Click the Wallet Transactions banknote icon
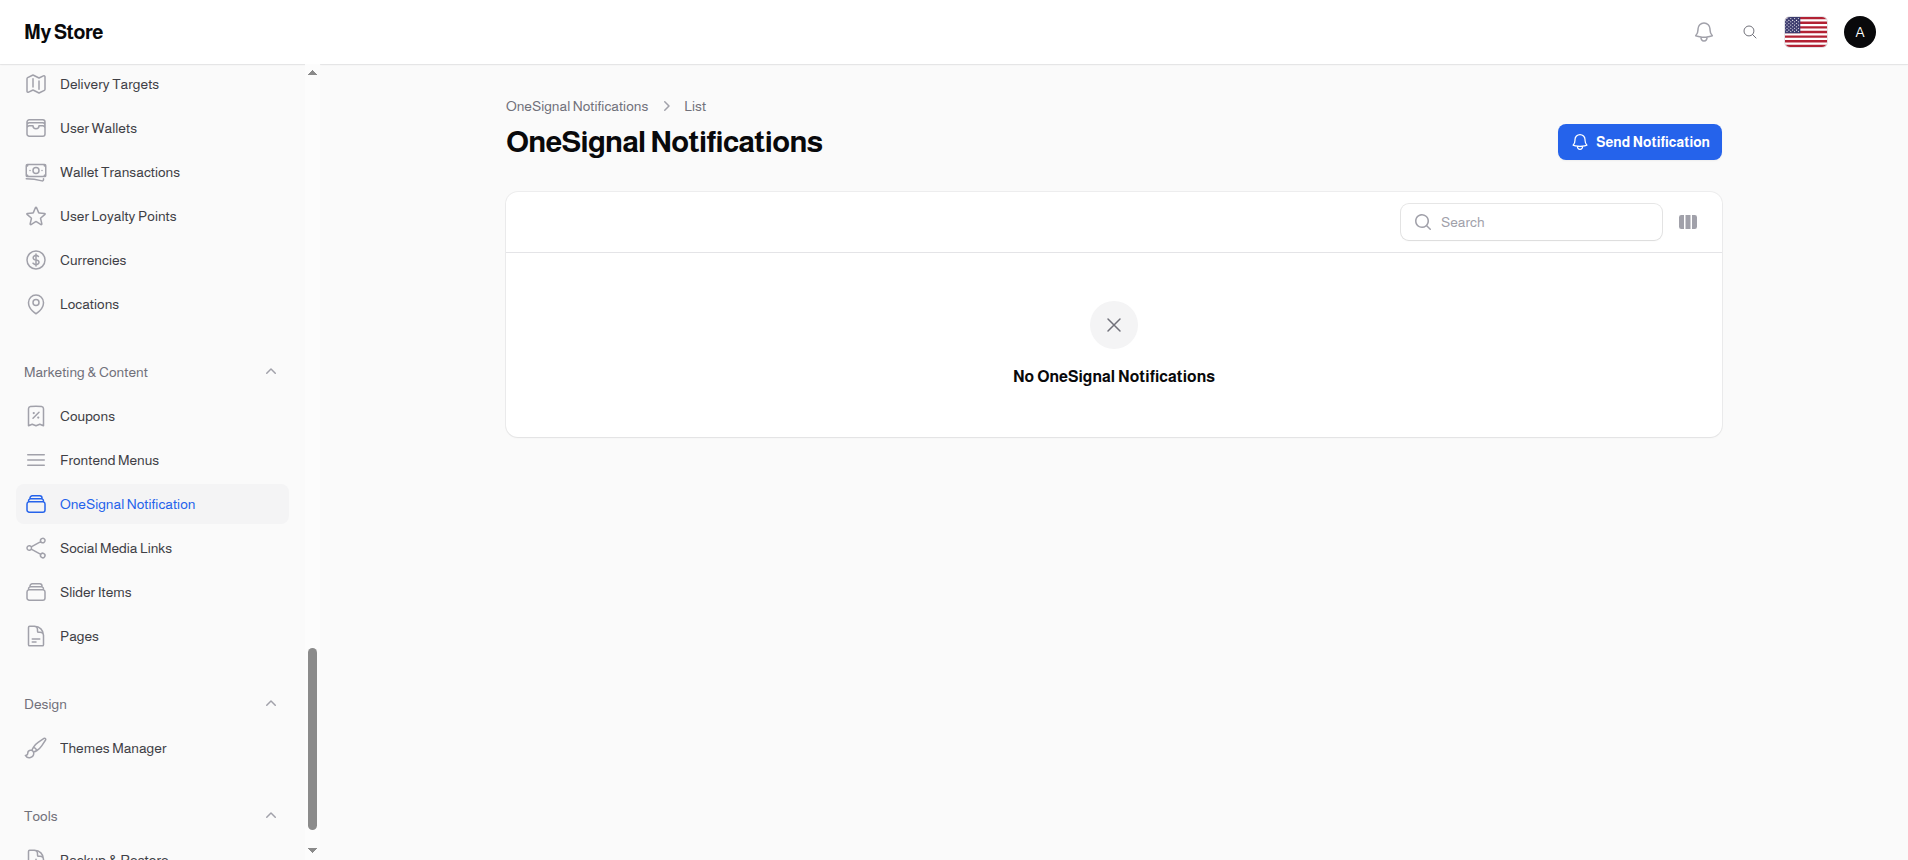The height and width of the screenshot is (860, 1908). pyautogui.click(x=36, y=172)
